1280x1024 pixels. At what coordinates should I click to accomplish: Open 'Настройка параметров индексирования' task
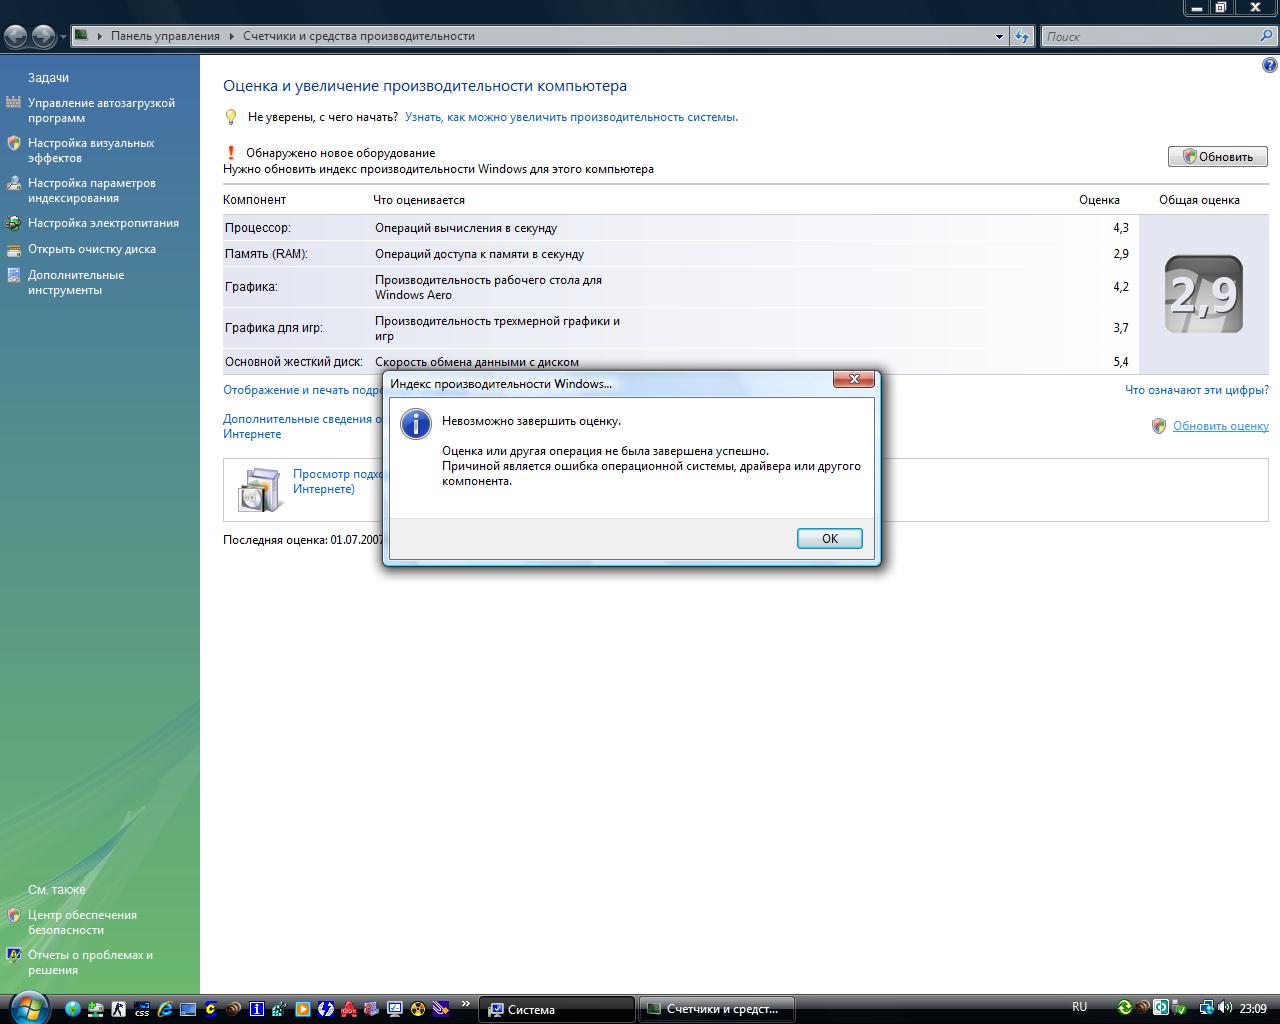[92, 190]
